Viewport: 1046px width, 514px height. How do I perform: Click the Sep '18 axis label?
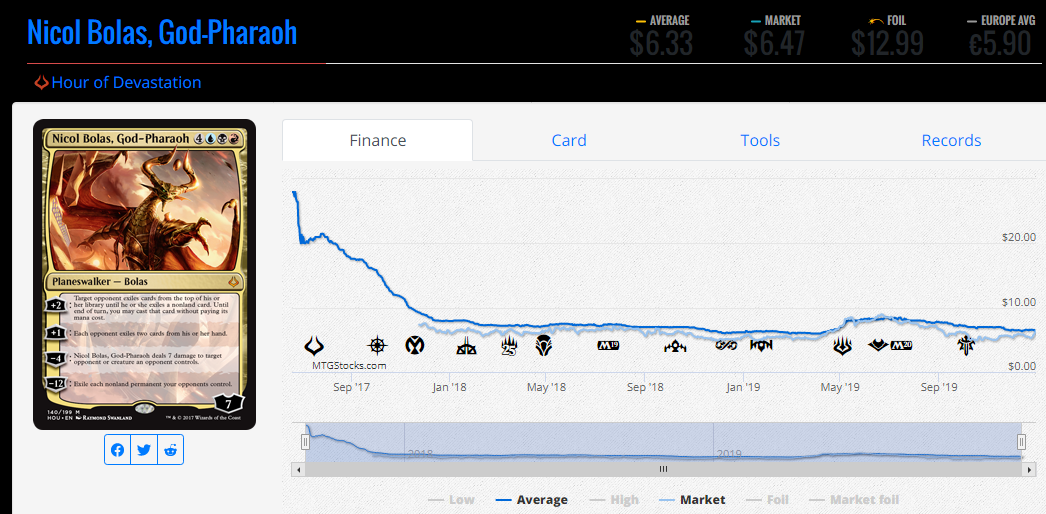pos(645,387)
